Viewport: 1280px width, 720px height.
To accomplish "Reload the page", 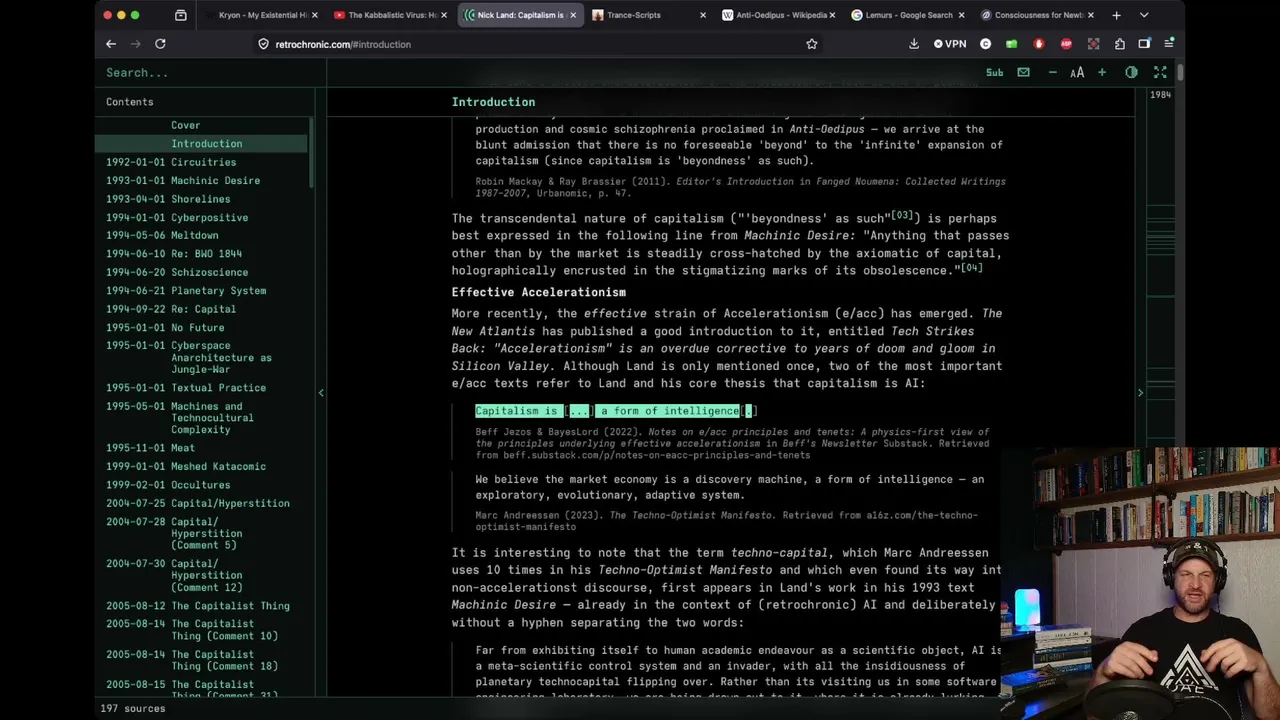I will [160, 44].
